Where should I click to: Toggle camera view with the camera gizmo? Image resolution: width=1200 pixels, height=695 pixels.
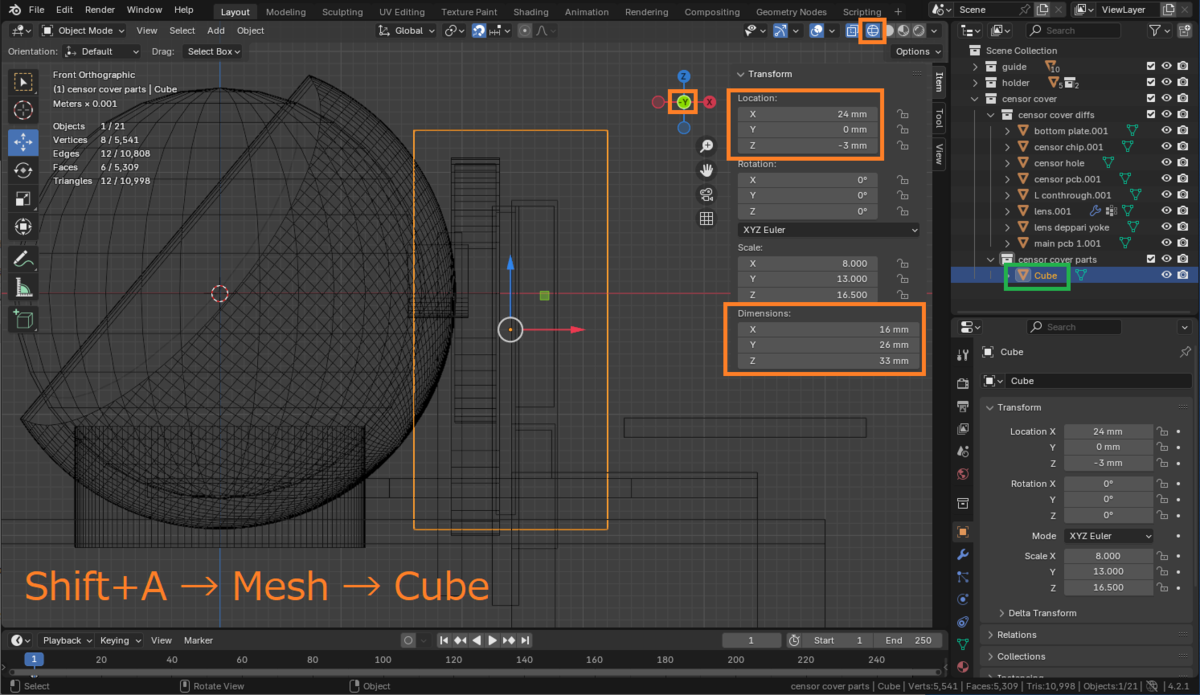coord(706,195)
